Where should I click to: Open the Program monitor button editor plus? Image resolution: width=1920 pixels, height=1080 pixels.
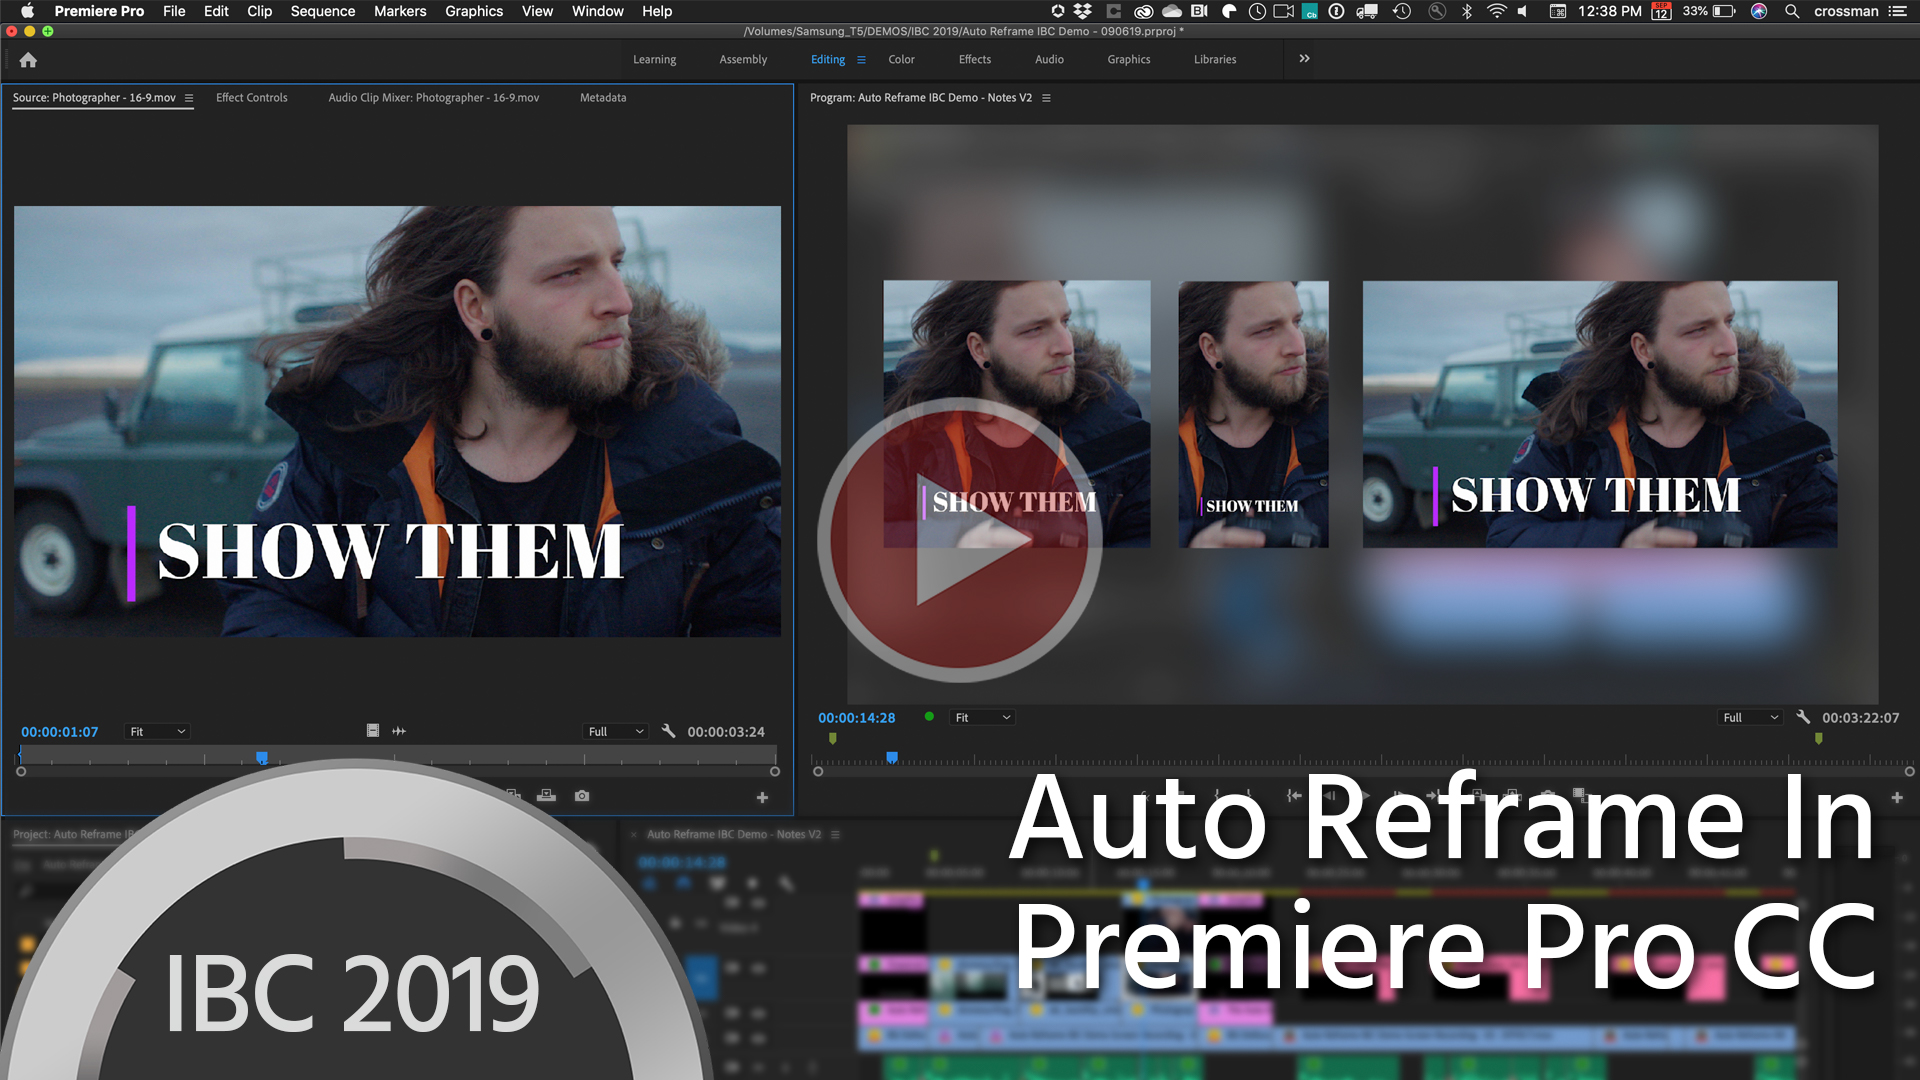click(x=1897, y=797)
